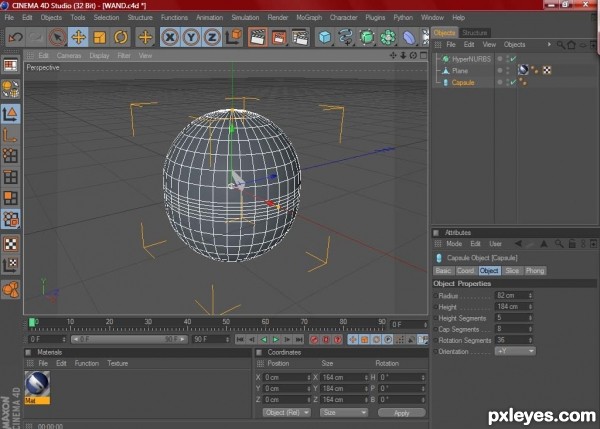Click the Apply button
This screenshot has height=429, width=600.
tap(401, 413)
